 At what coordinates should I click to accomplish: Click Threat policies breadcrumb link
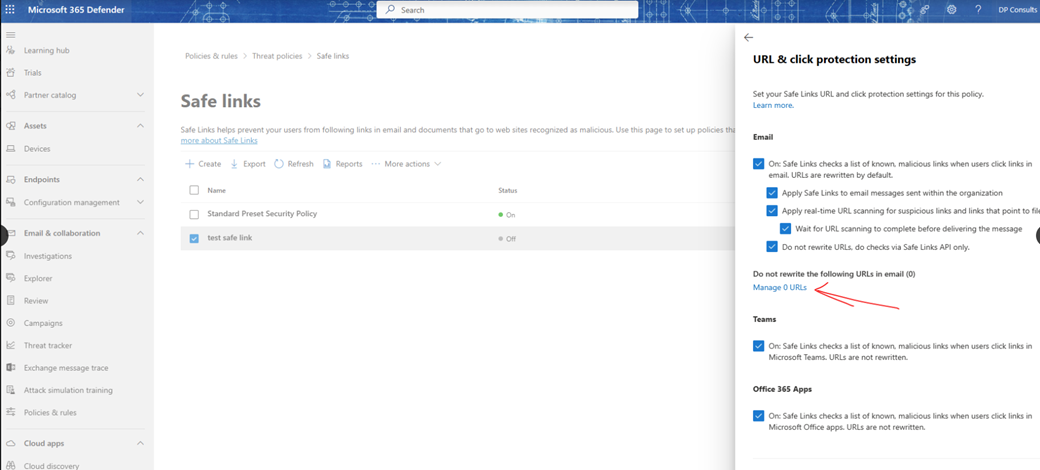click(x=277, y=56)
